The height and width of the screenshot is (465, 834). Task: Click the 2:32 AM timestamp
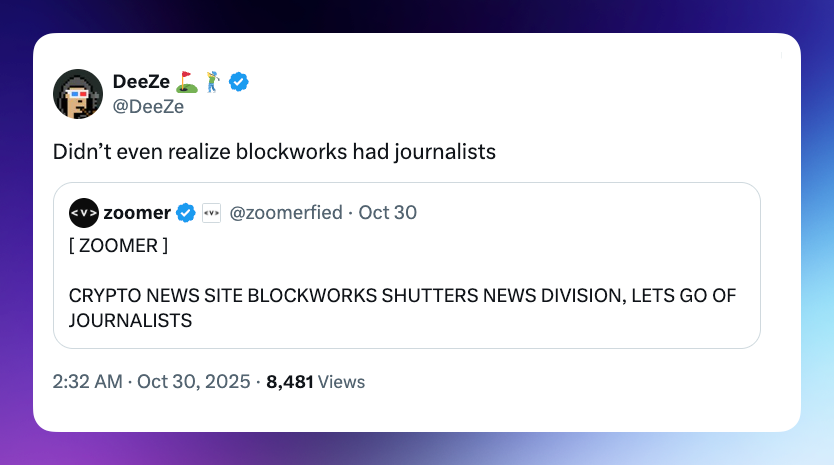pos(89,381)
